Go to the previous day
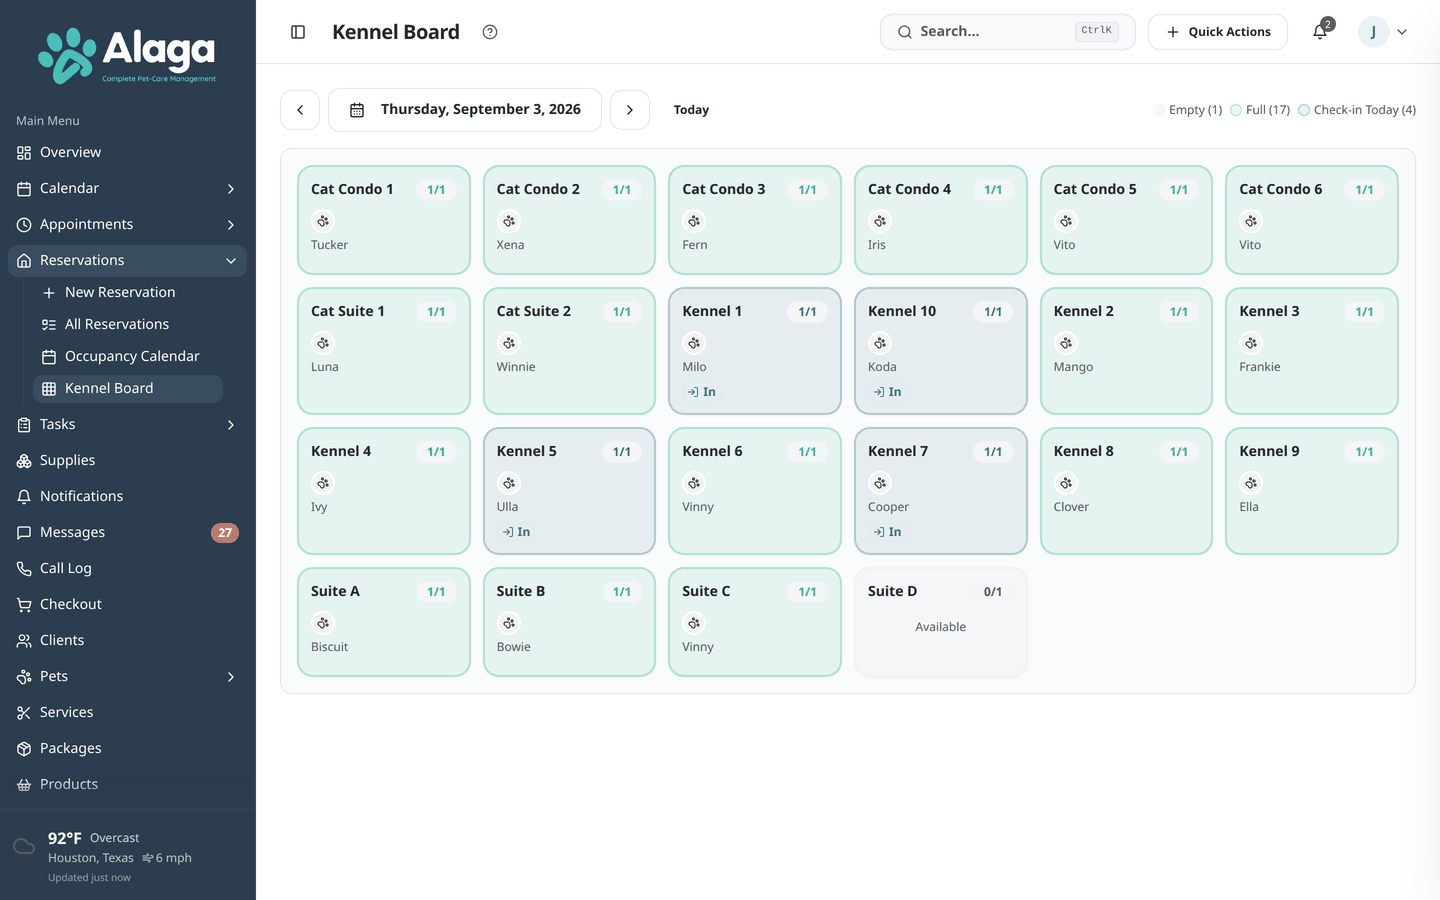Image resolution: width=1440 pixels, height=900 pixels. click(300, 110)
